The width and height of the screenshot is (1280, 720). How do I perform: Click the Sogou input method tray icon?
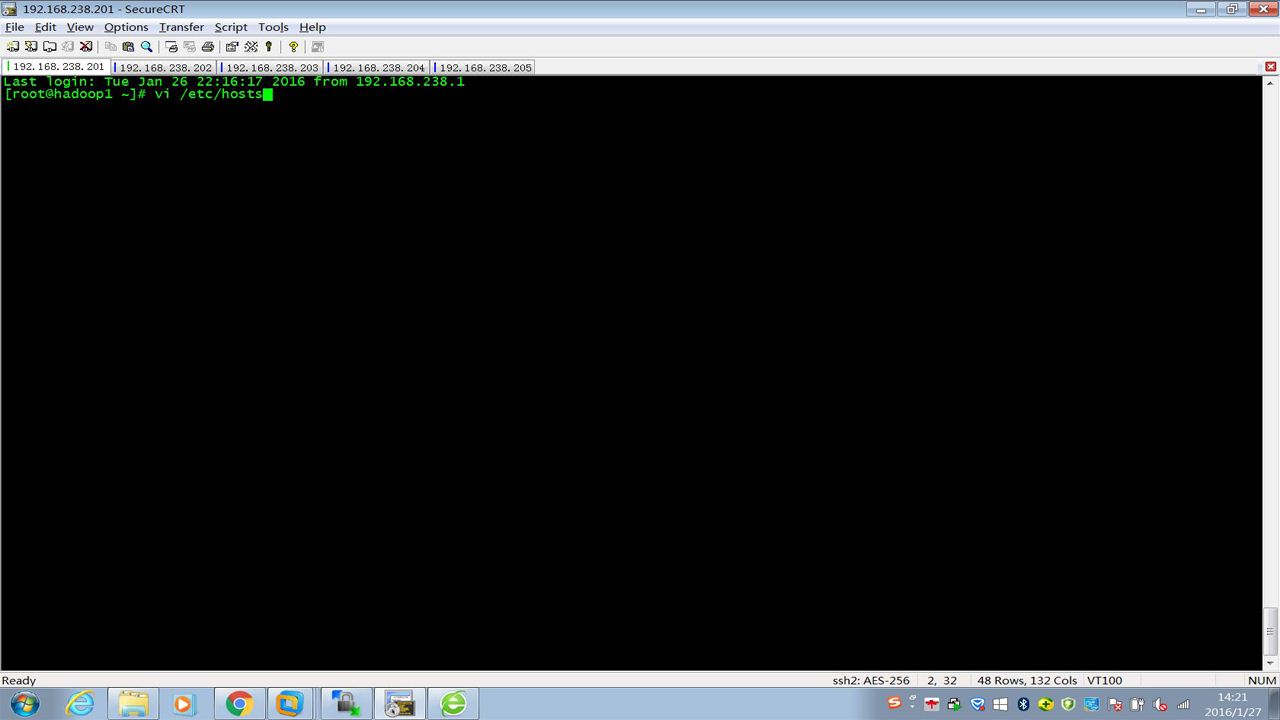[894, 703]
